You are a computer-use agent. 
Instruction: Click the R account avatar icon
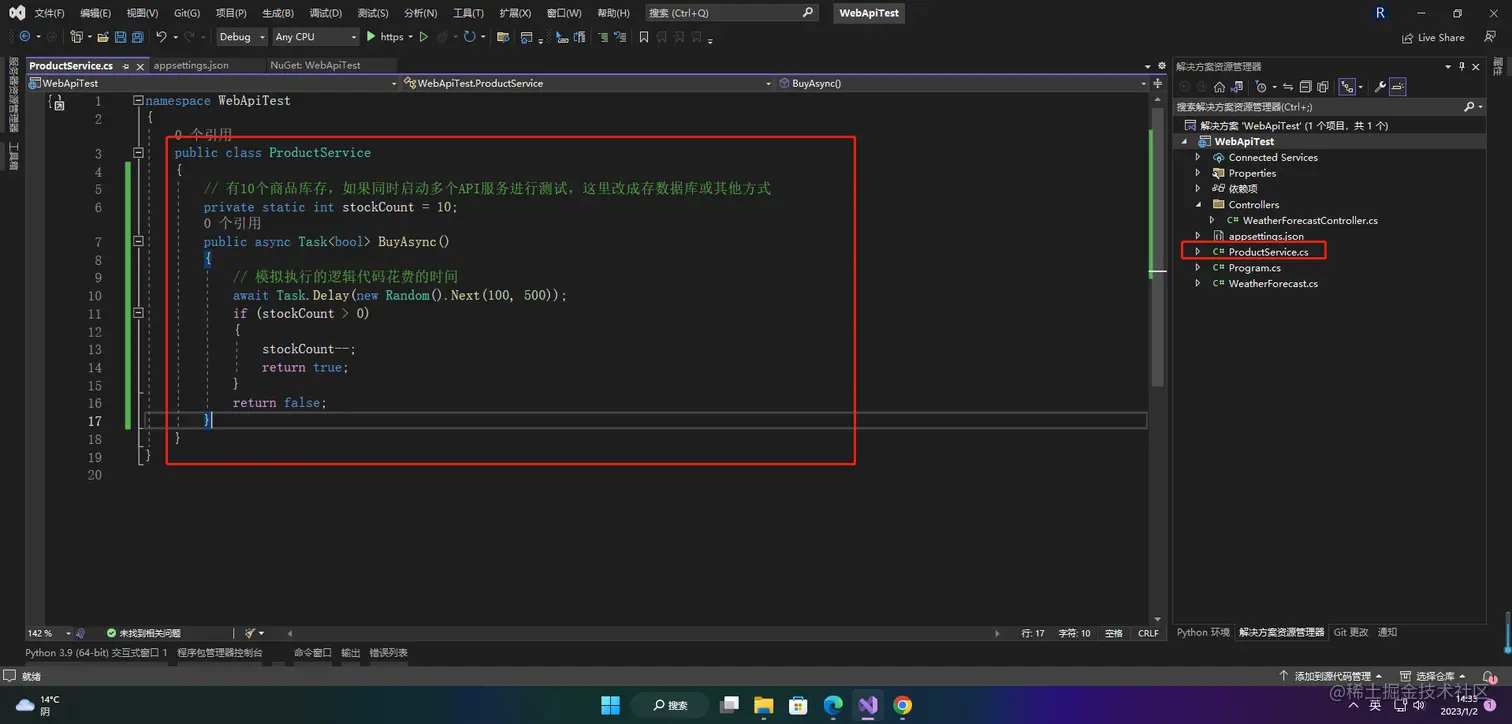[x=1381, y=13]
